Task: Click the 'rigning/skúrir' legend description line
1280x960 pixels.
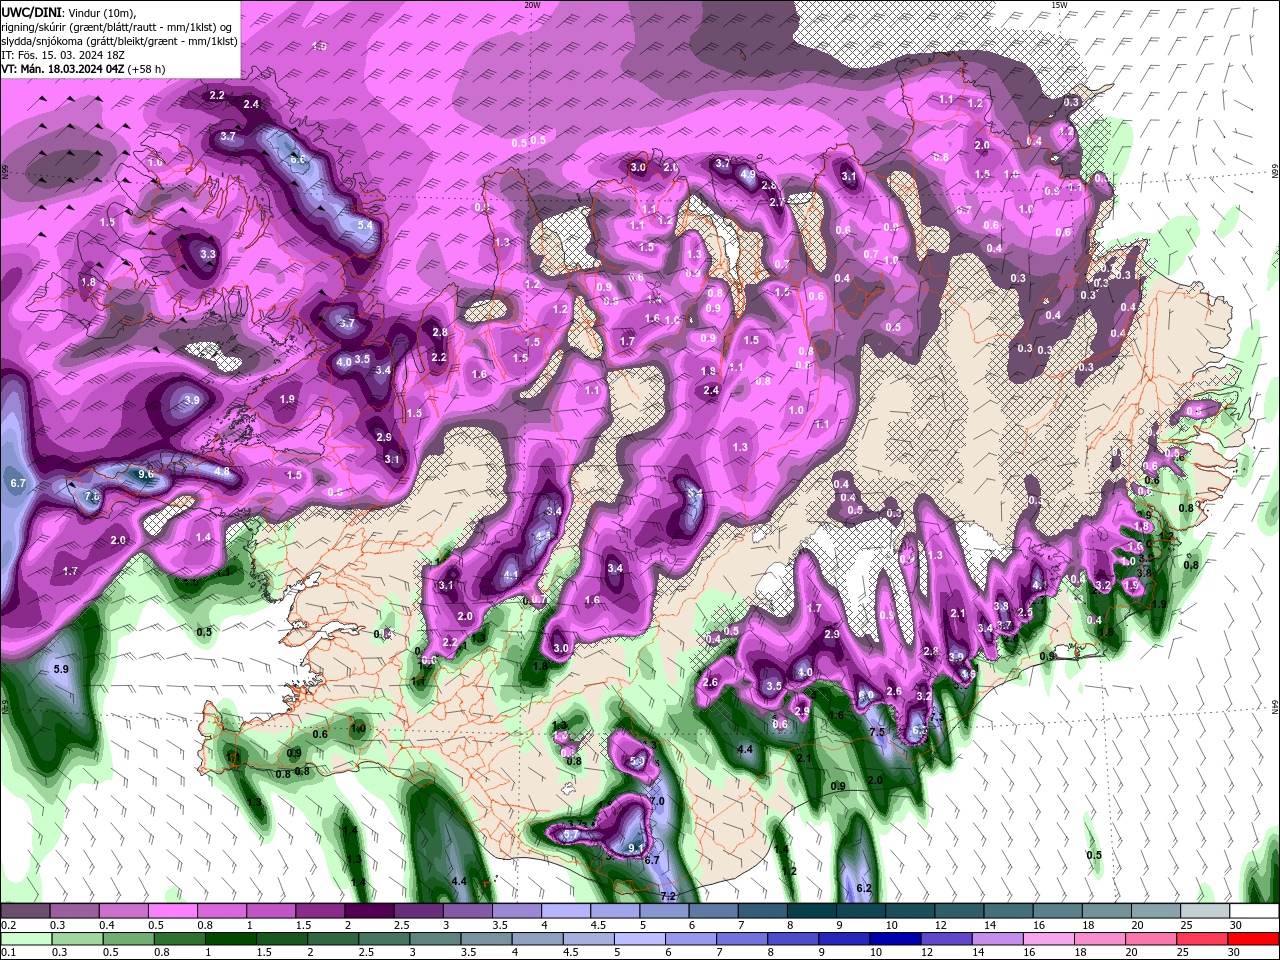Action: [x=118, y=27]
